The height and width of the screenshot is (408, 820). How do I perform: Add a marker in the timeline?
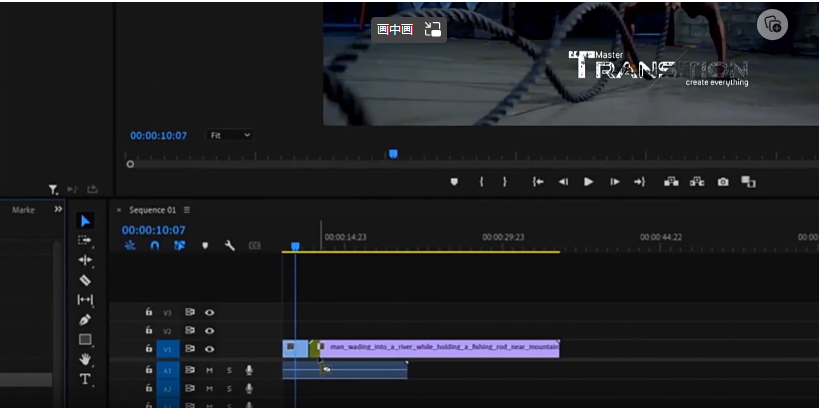click(x=205, y=245)
